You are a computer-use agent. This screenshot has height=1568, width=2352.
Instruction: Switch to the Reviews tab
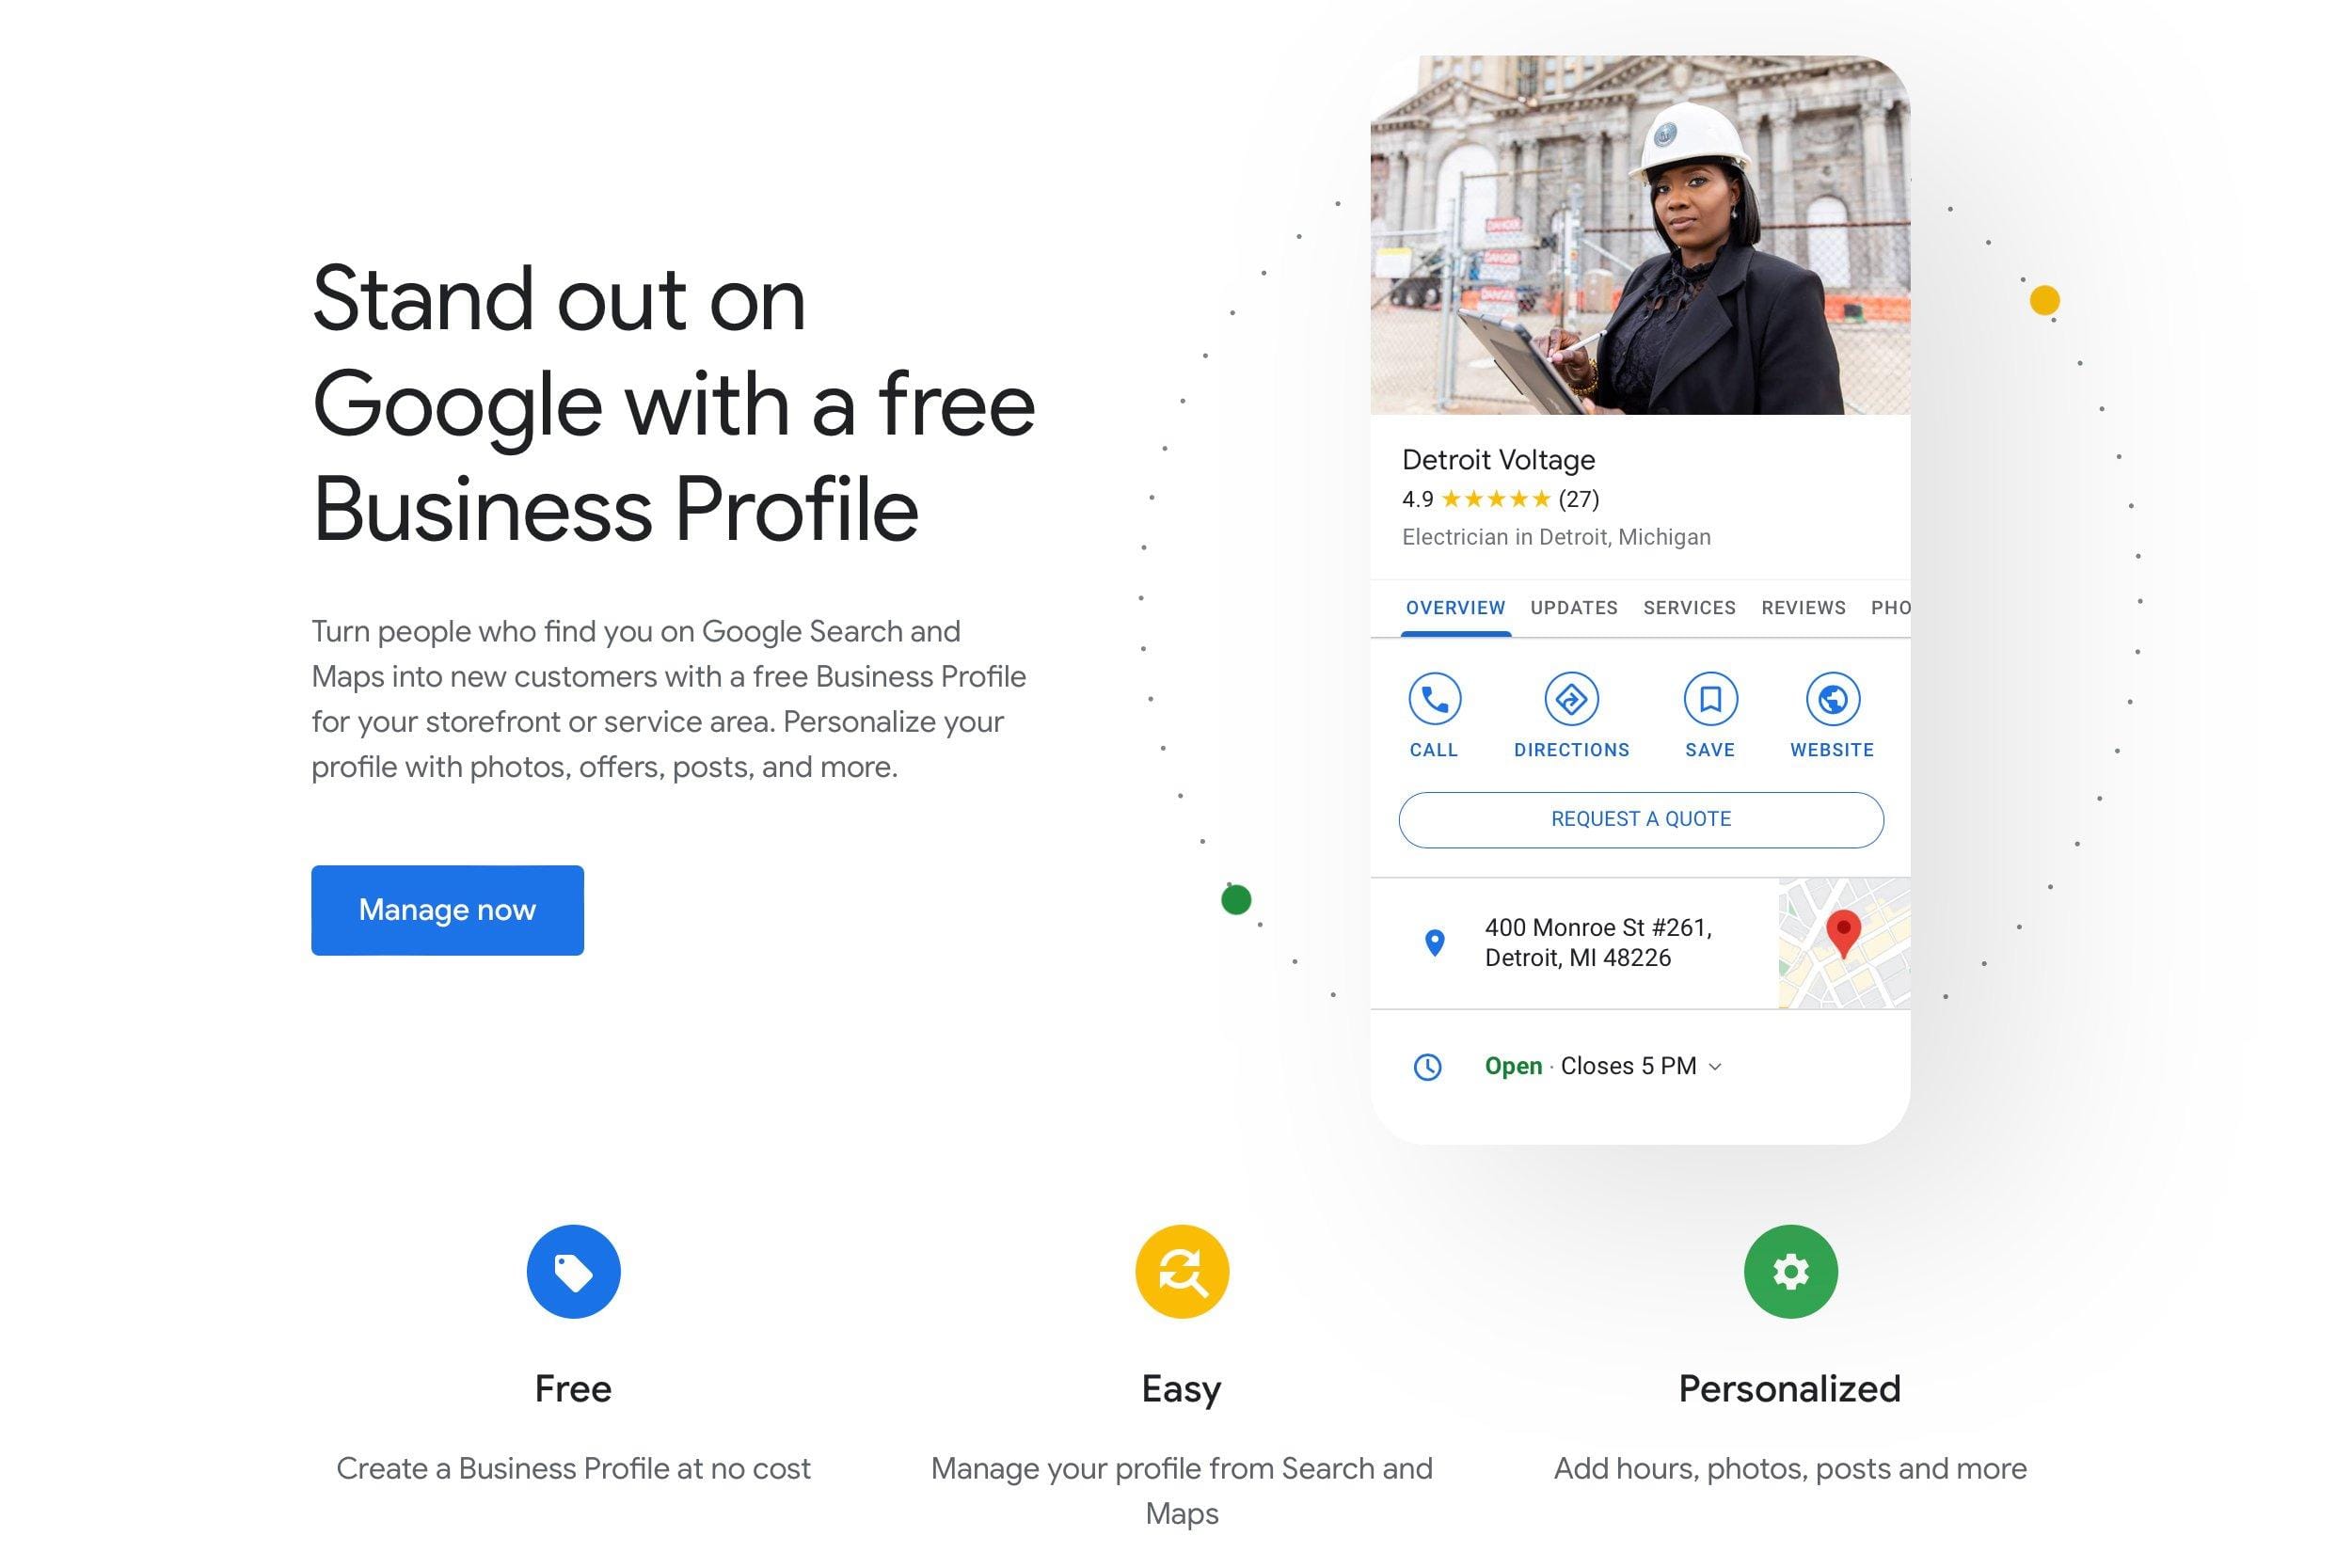coord(1803,608)
